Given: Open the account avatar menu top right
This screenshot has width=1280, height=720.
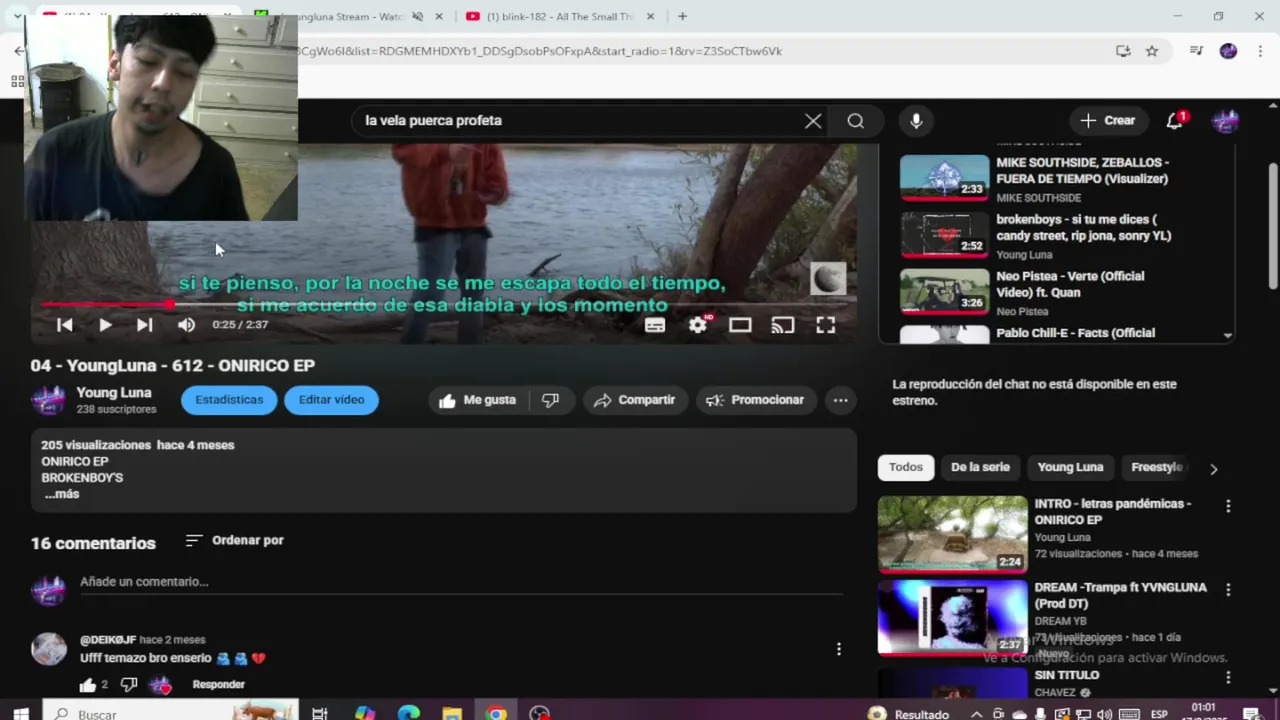Looking at the screenshot, I should (x=1226, y=121).
